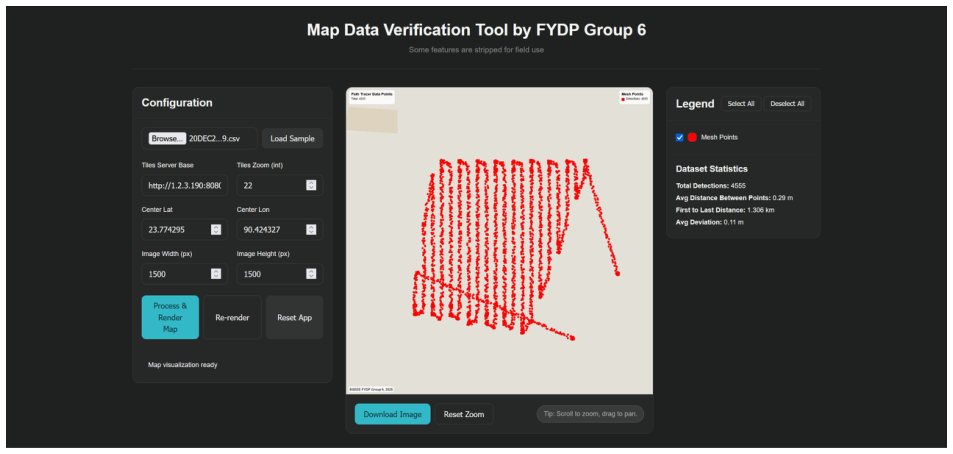This screenshot has width=953, height=454.
Task: Click the Center Lat spinner arrows
Action: (x=216, y=230)
